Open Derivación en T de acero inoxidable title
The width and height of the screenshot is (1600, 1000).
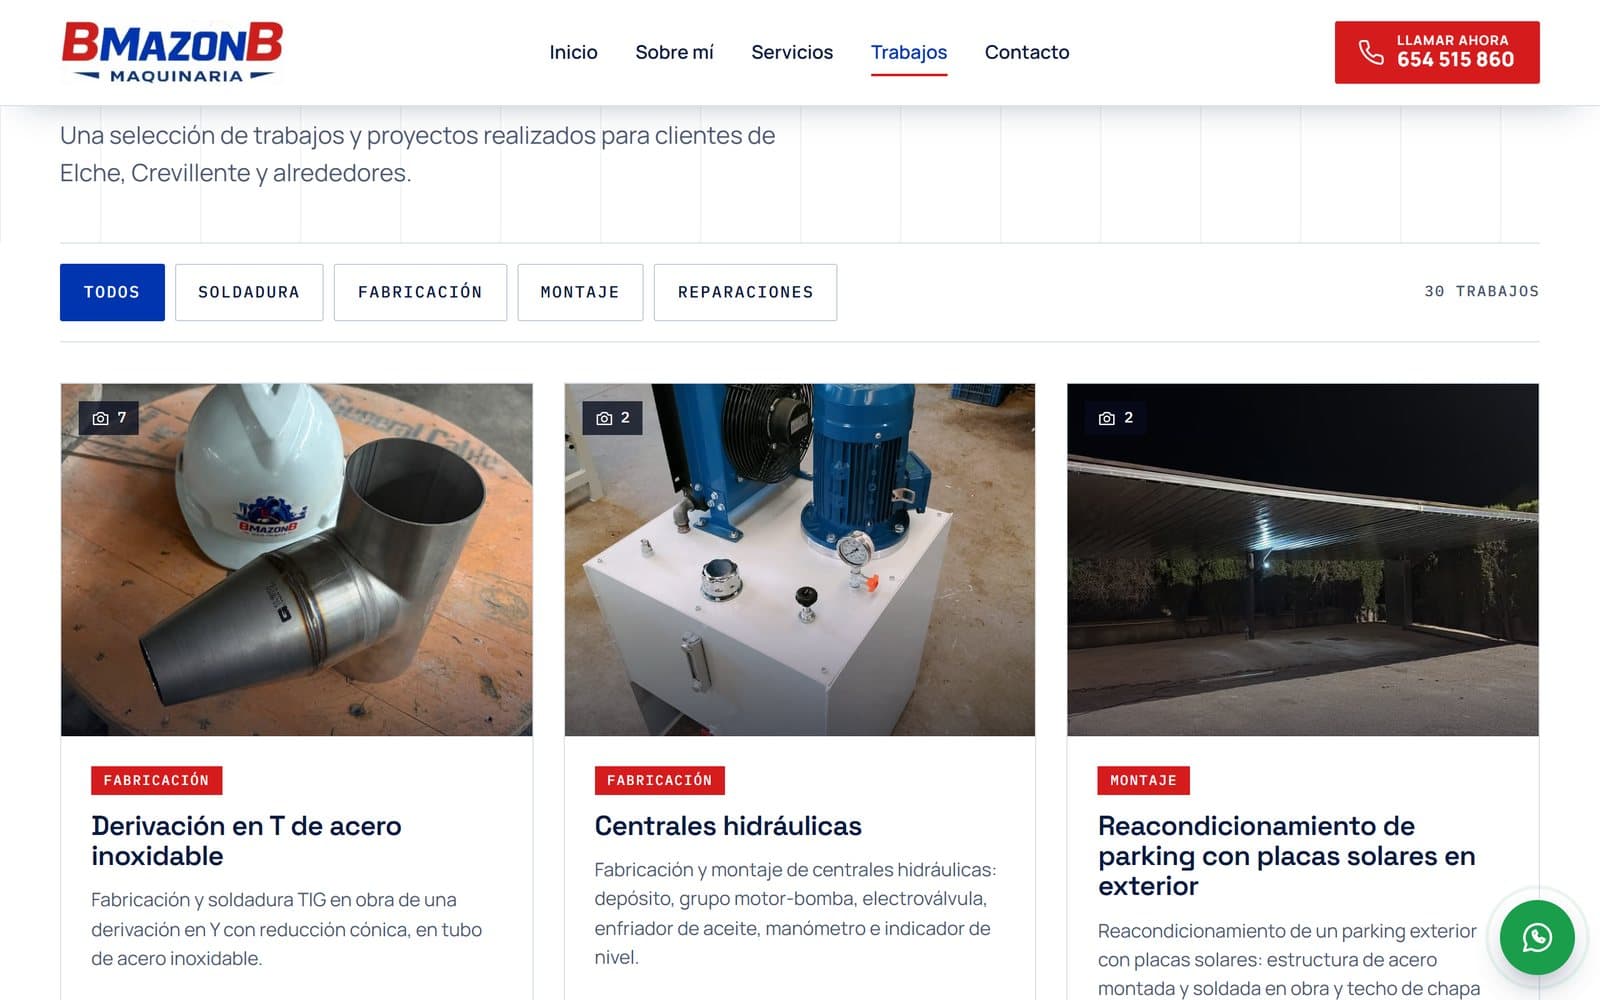pyautogui.click(x=246, y=841)
